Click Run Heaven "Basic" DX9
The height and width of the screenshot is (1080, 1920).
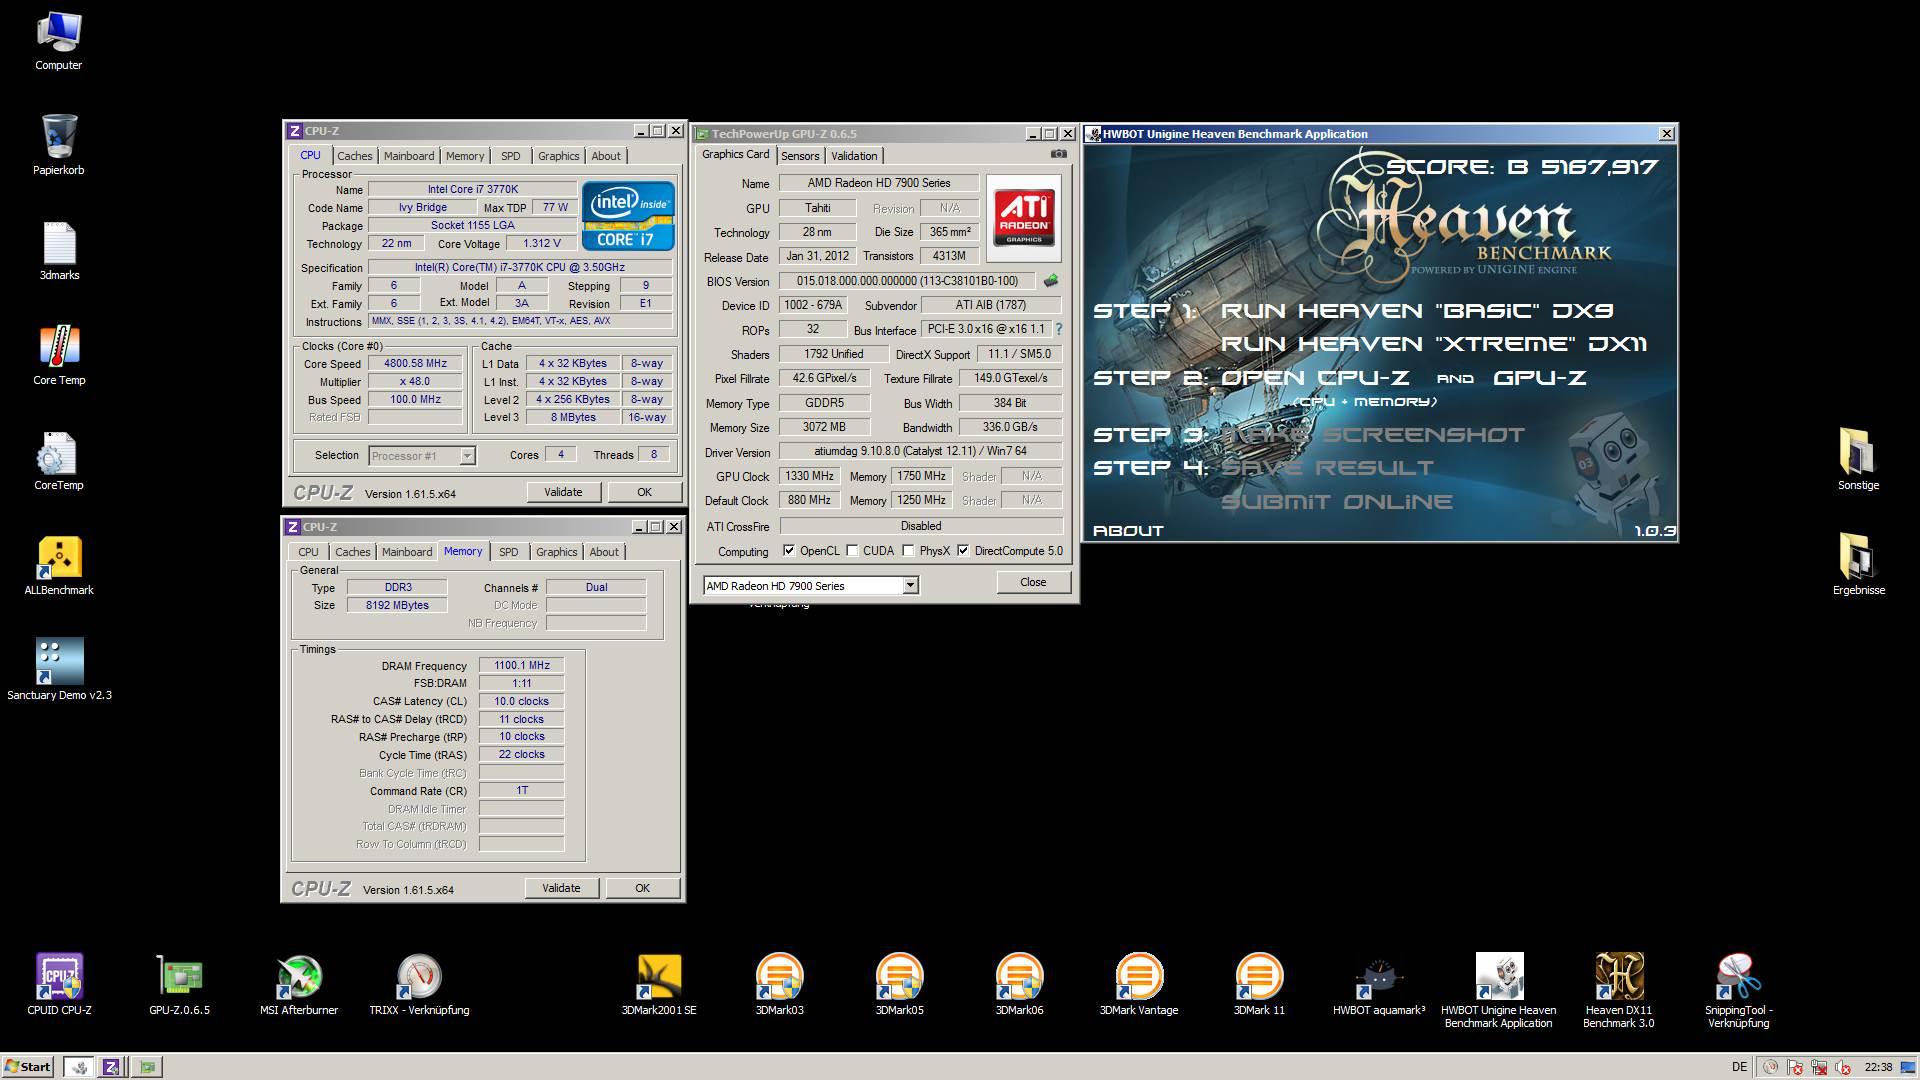tap(1417, 311)
